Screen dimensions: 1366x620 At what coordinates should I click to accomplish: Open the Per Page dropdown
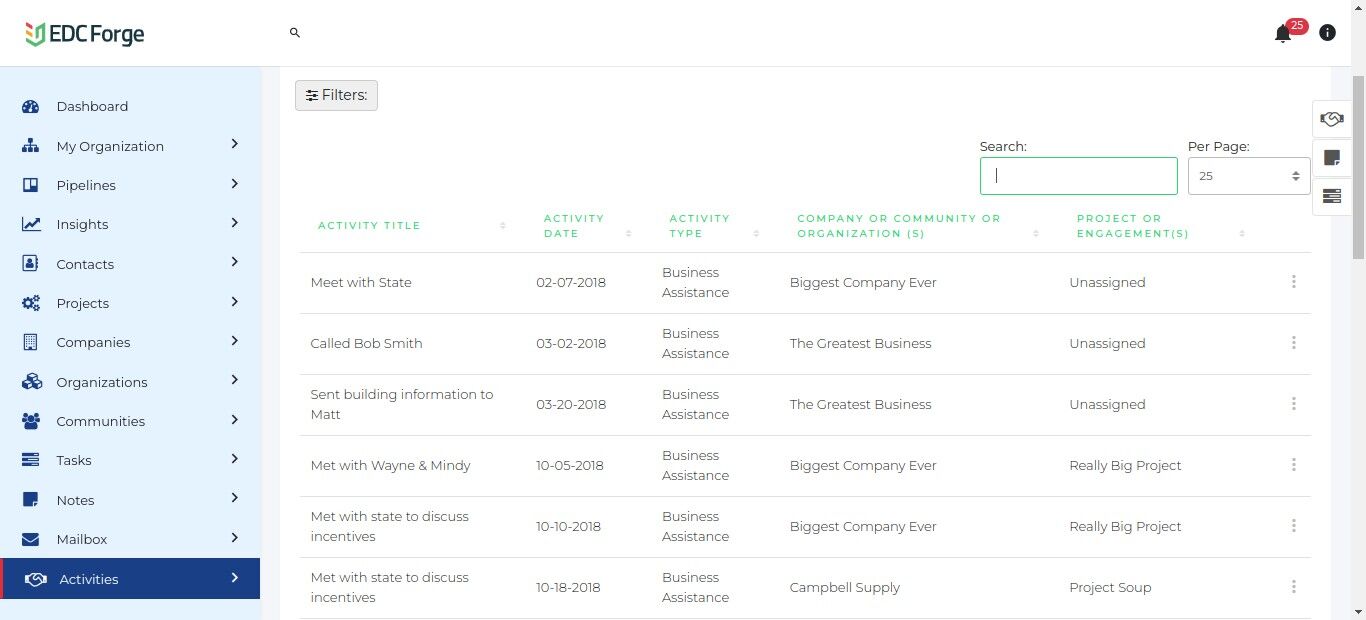(x=1249, y=176)
